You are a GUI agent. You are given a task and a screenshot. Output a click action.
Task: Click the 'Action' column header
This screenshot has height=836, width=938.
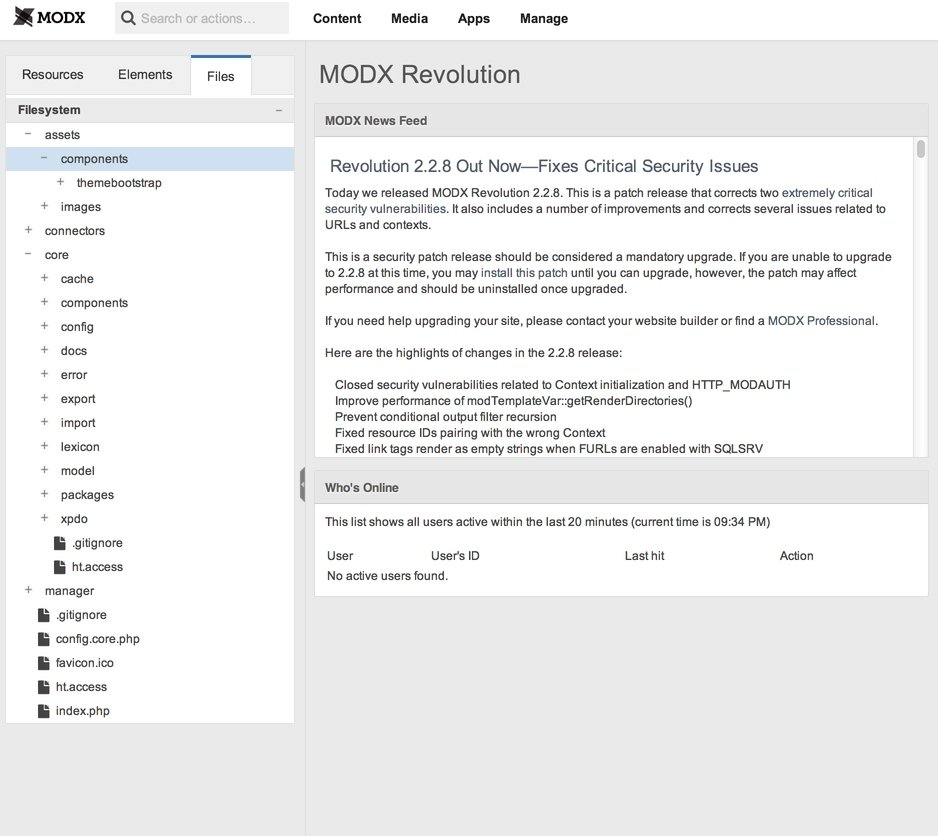pyautogui.click(x=796, y=555)
